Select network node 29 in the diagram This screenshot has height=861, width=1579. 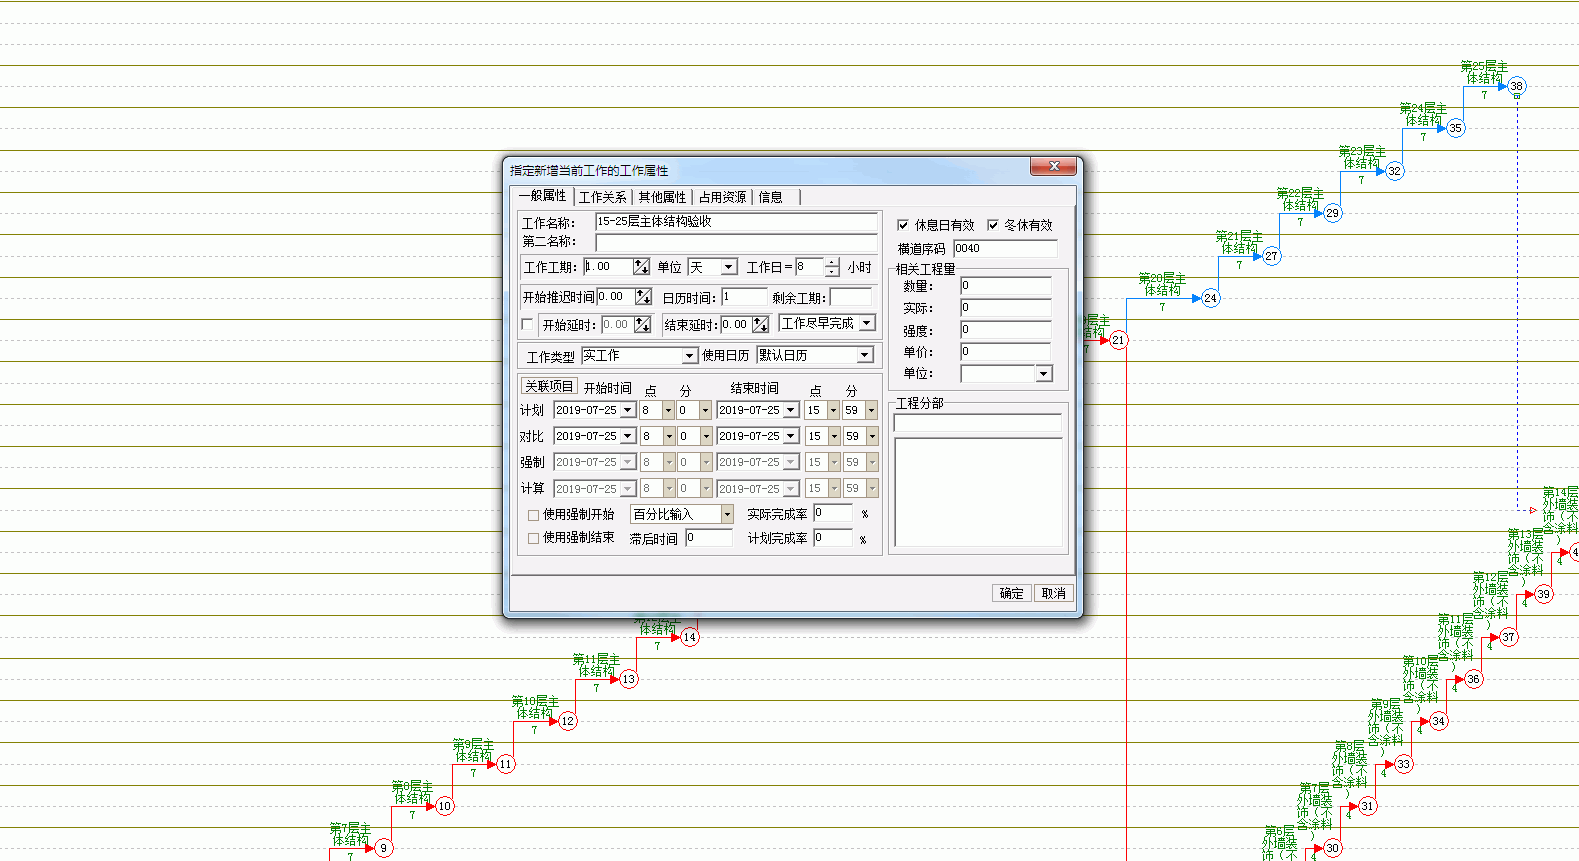pyautogui.click(x=1332, y=213)
